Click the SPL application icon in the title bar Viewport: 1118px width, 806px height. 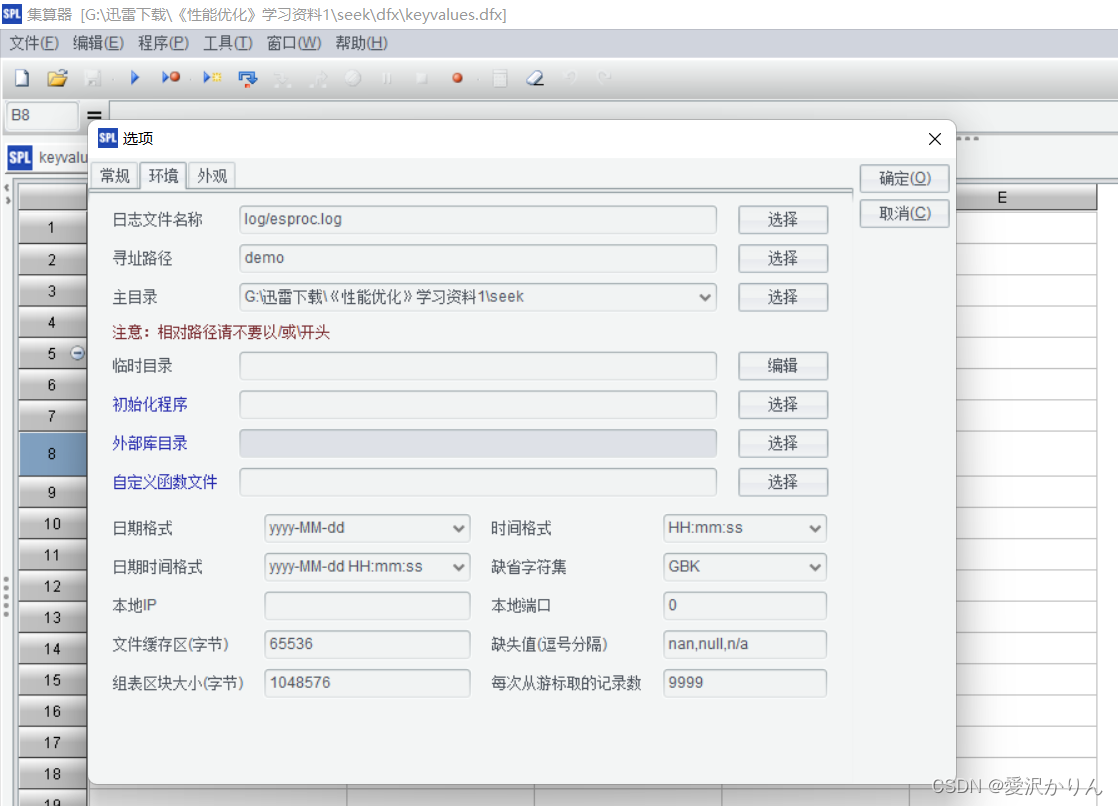point(12,14)
